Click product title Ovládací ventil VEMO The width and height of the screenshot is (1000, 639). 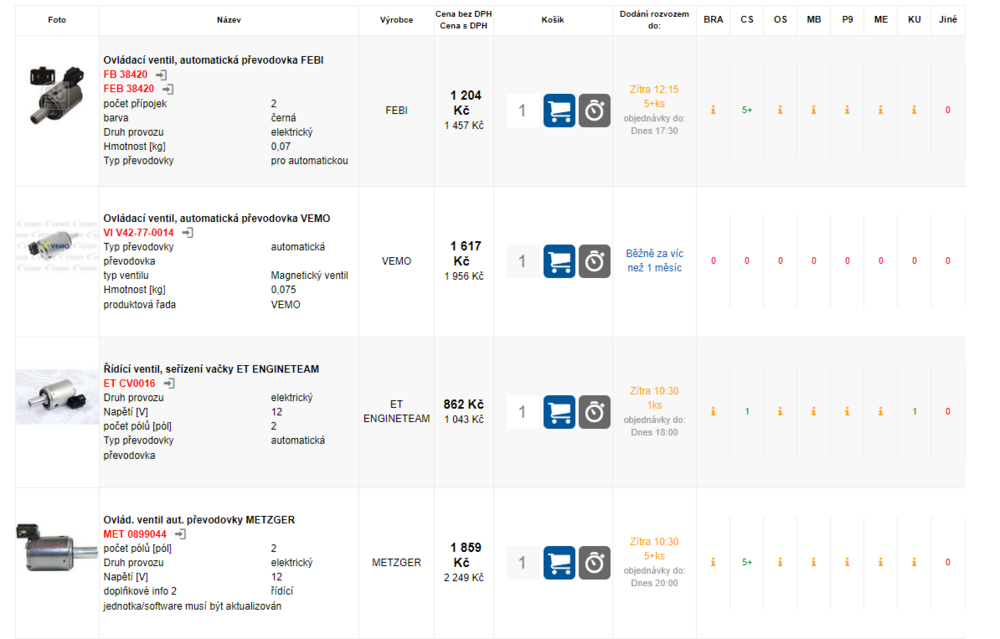217,218
